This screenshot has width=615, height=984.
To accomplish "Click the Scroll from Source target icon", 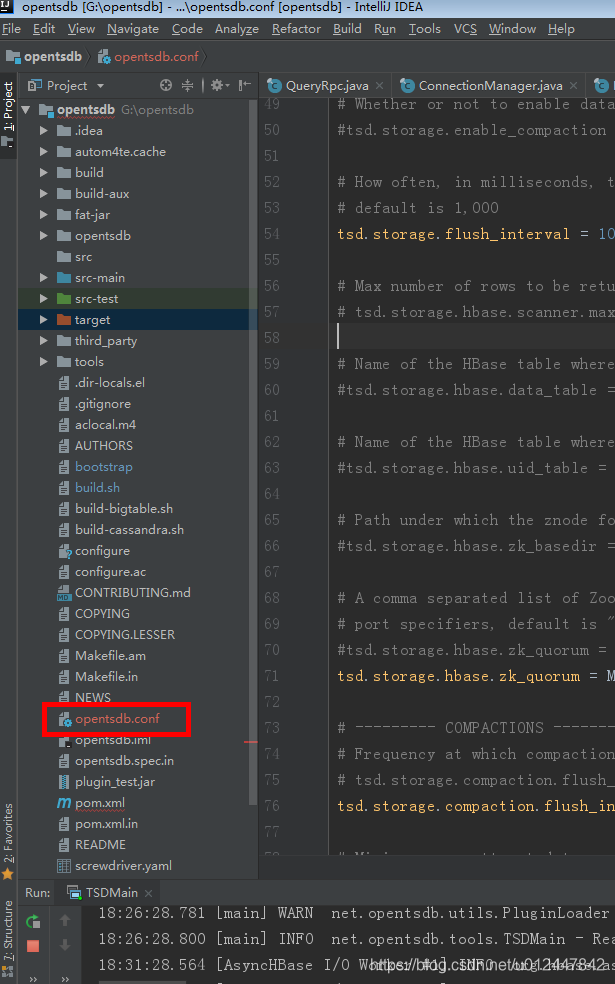I will (x=166, y=85).
